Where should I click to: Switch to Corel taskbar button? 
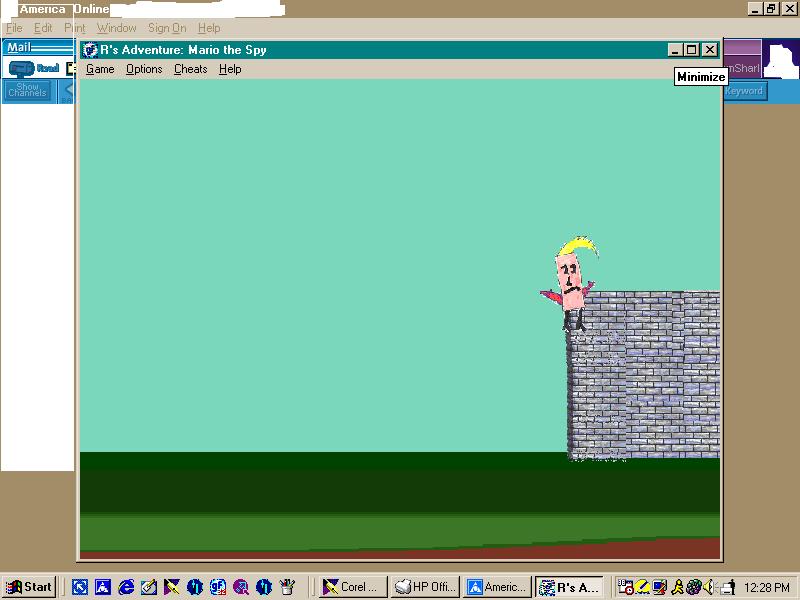point(350,587)
